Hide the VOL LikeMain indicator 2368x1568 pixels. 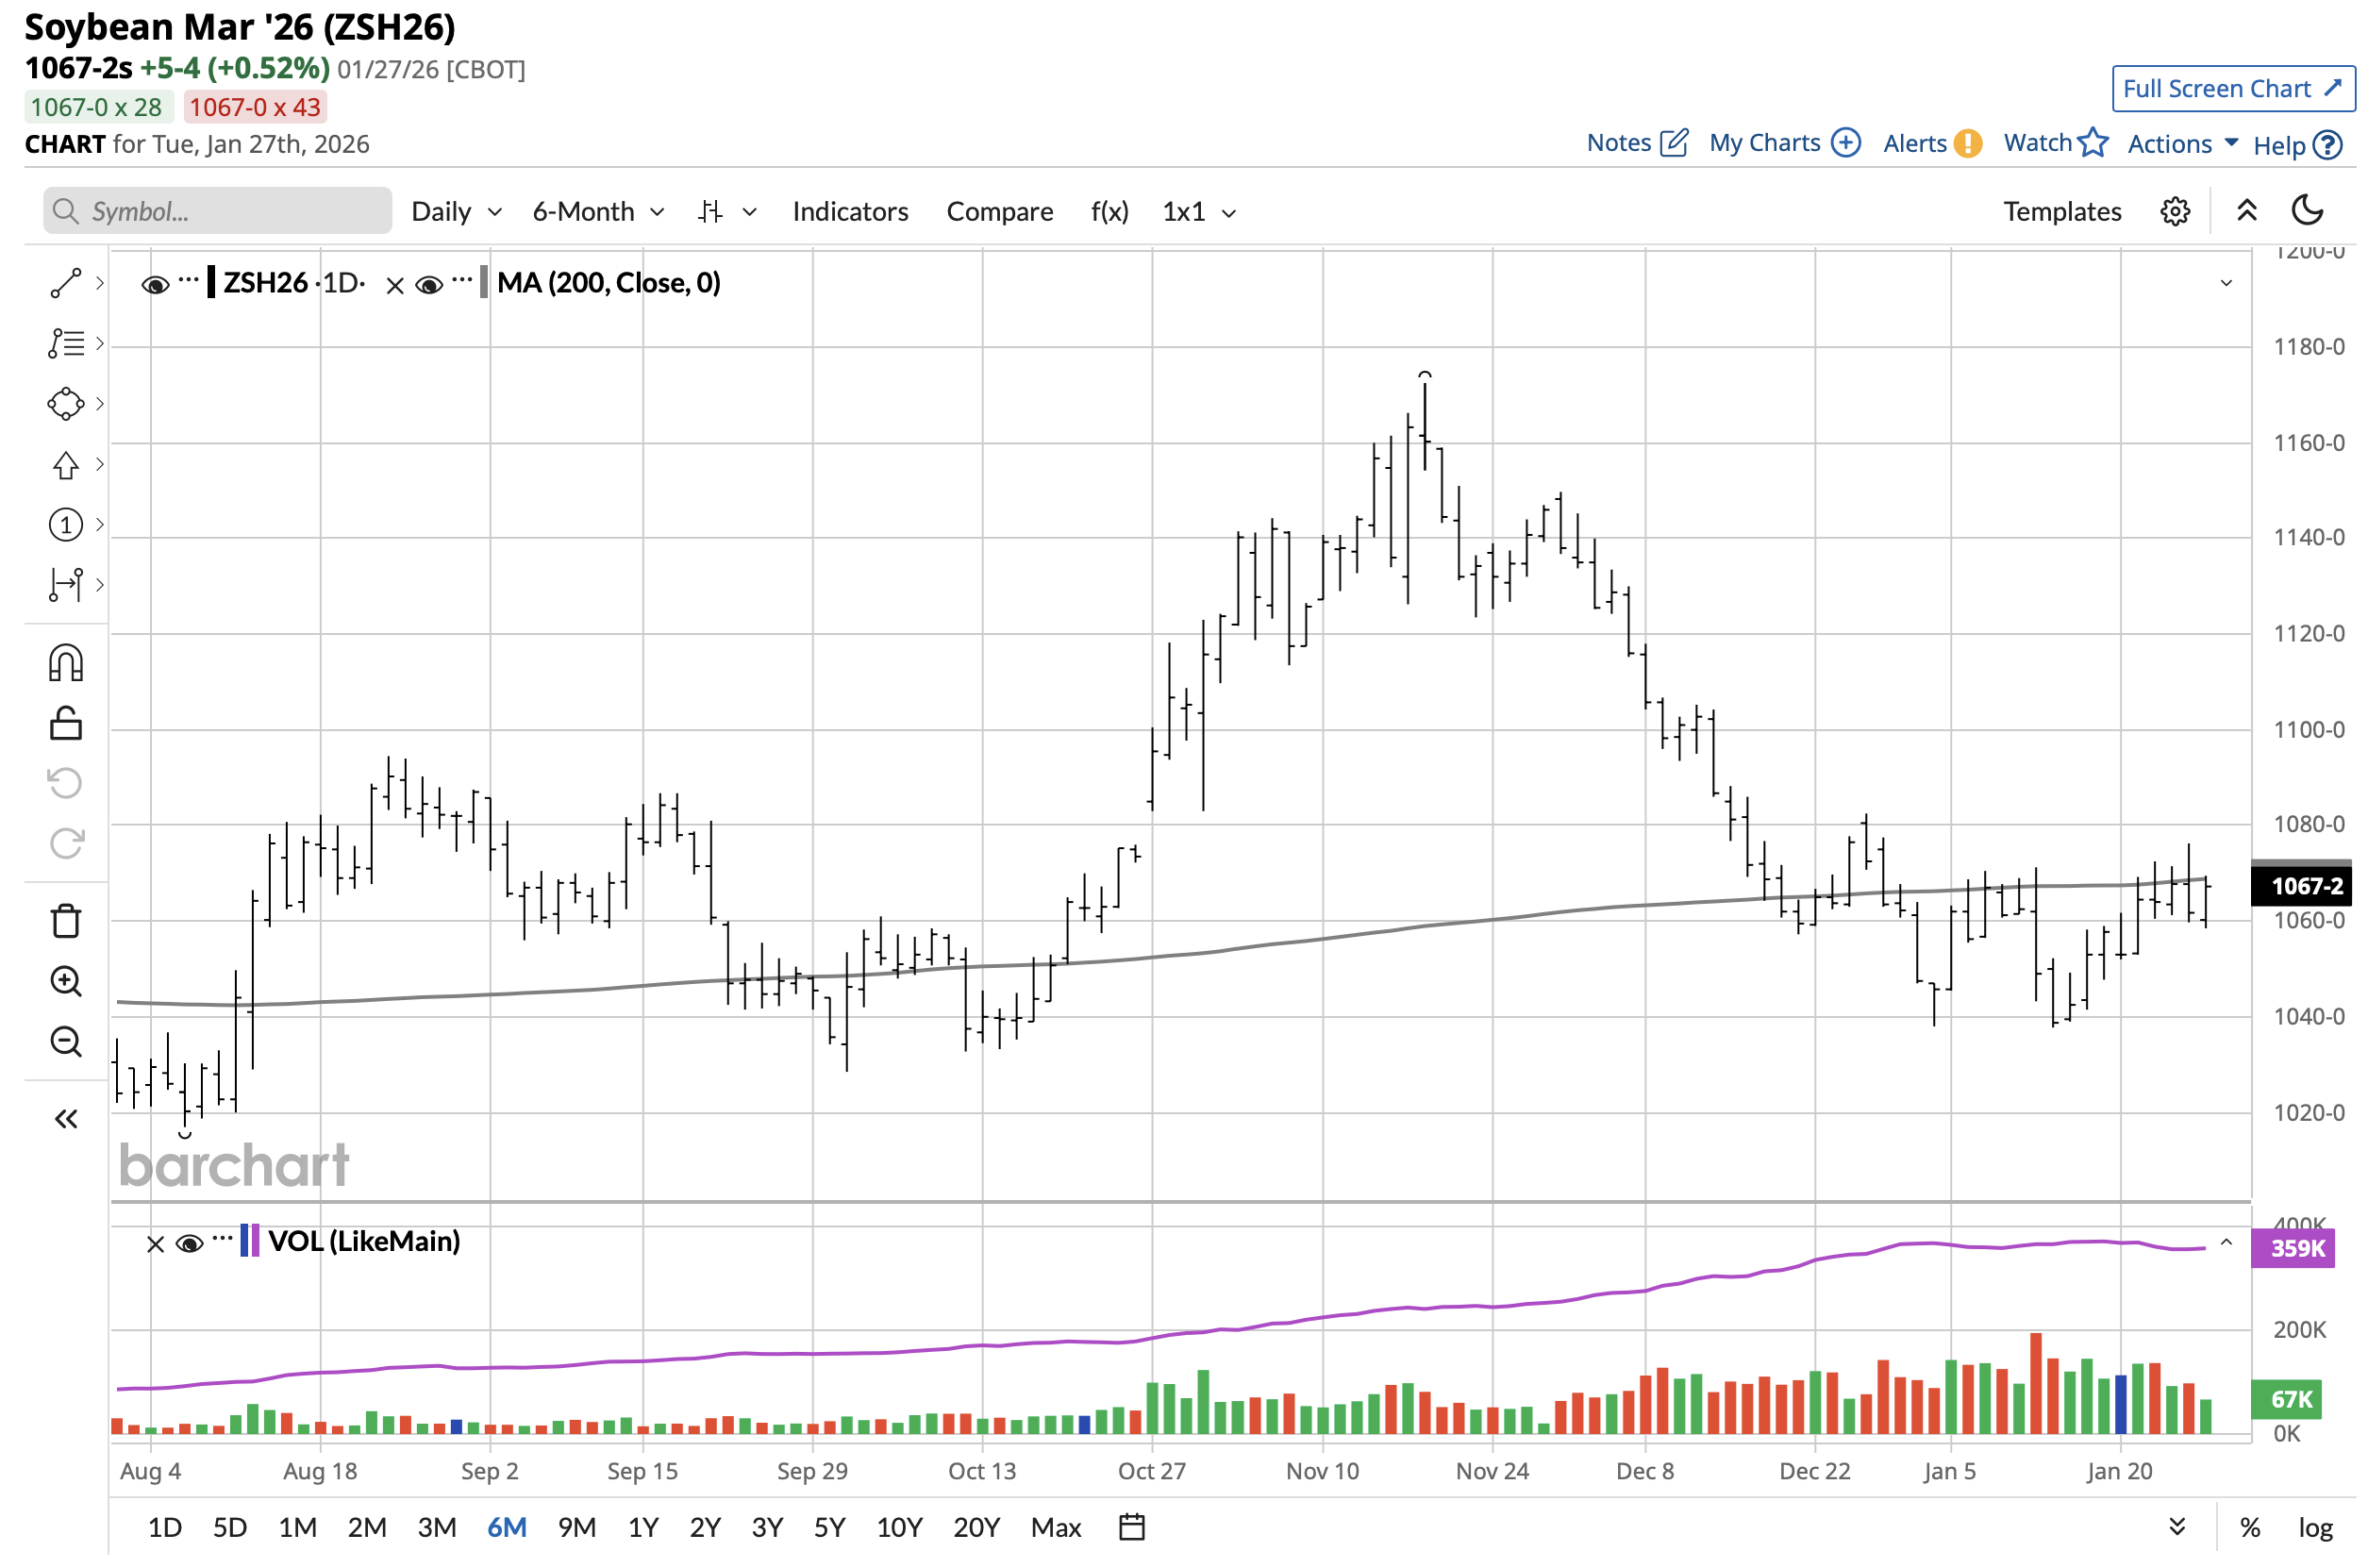coord(189,1244)
